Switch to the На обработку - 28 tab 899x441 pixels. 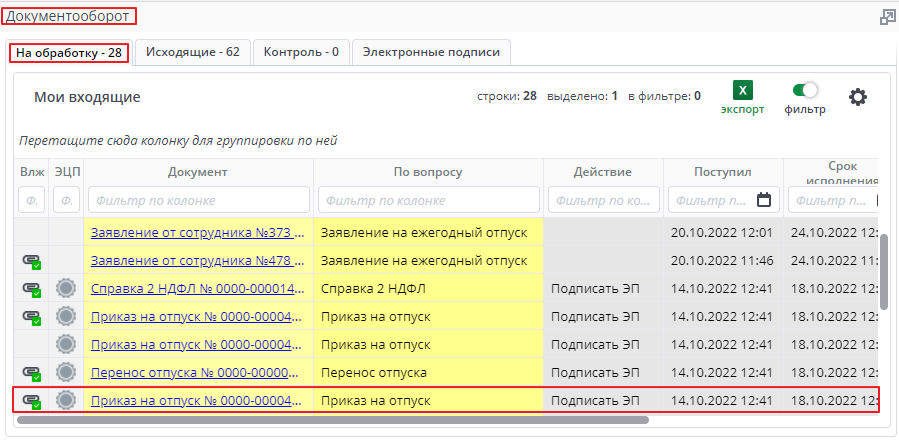tap(69, 53)
